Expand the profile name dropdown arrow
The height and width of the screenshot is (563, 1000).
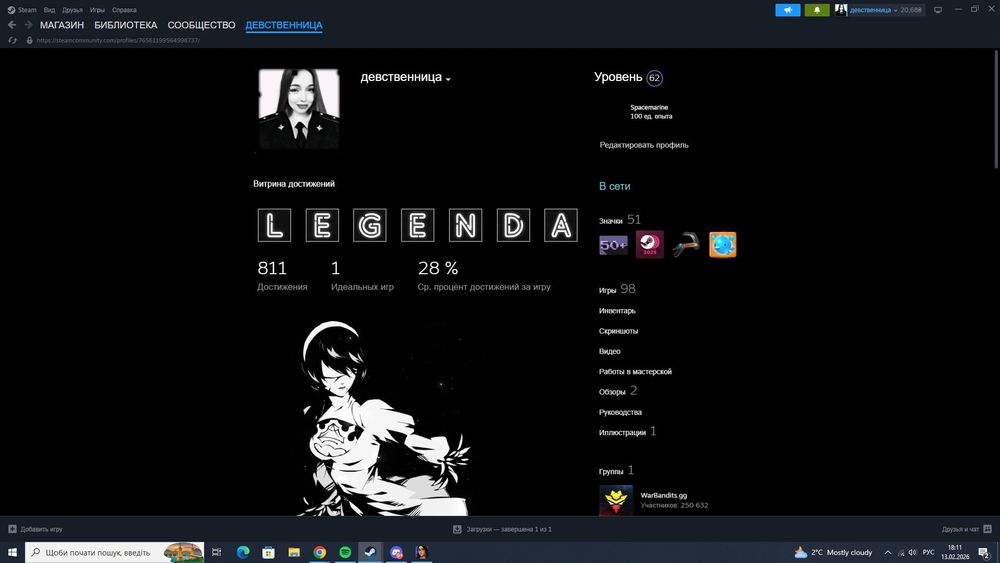(x=448, y=79)
